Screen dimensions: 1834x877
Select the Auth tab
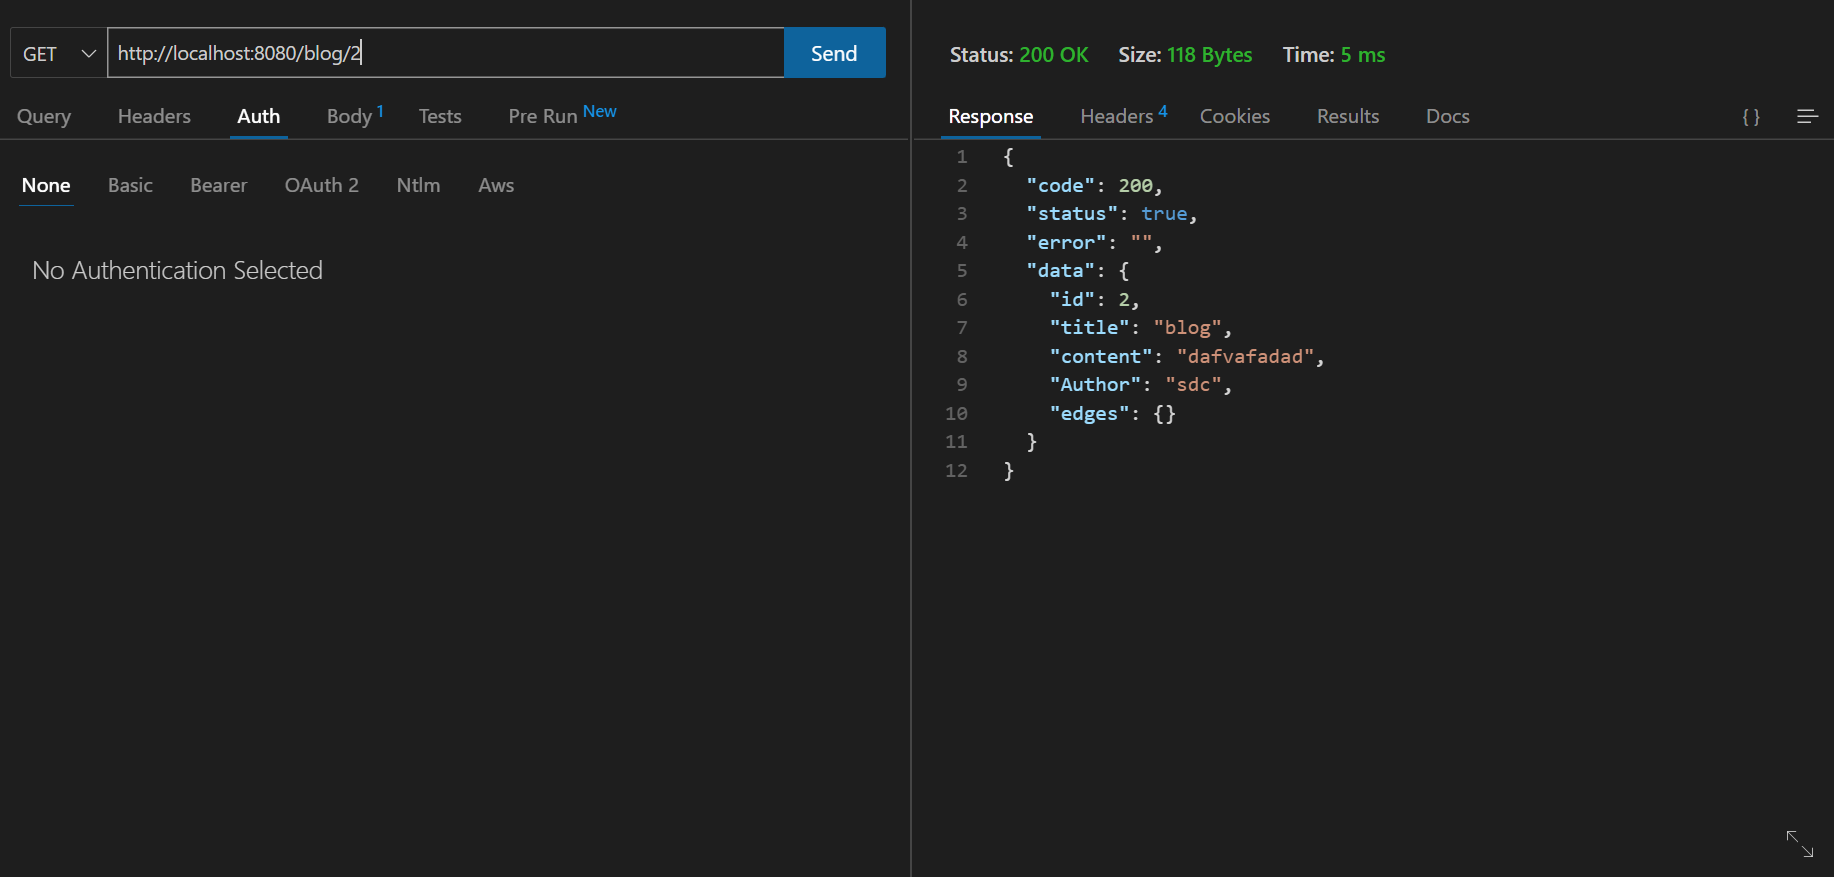(x=259, y=117)
